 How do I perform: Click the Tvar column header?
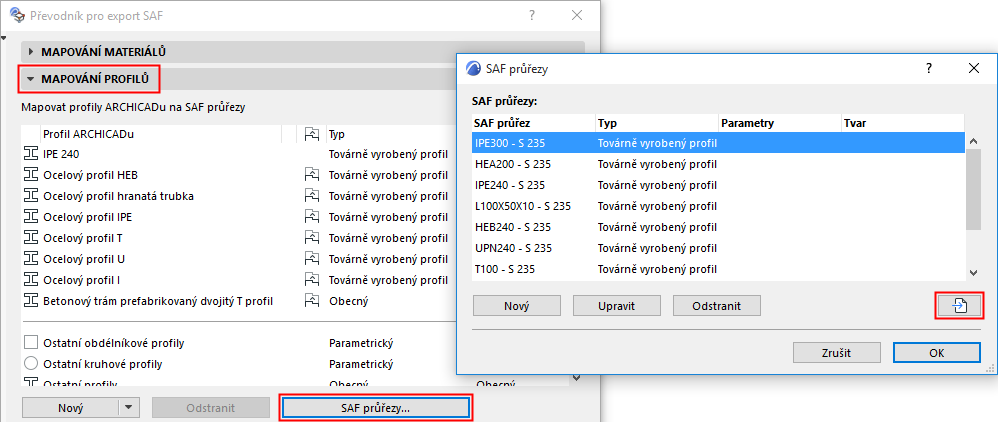(903, 123)
